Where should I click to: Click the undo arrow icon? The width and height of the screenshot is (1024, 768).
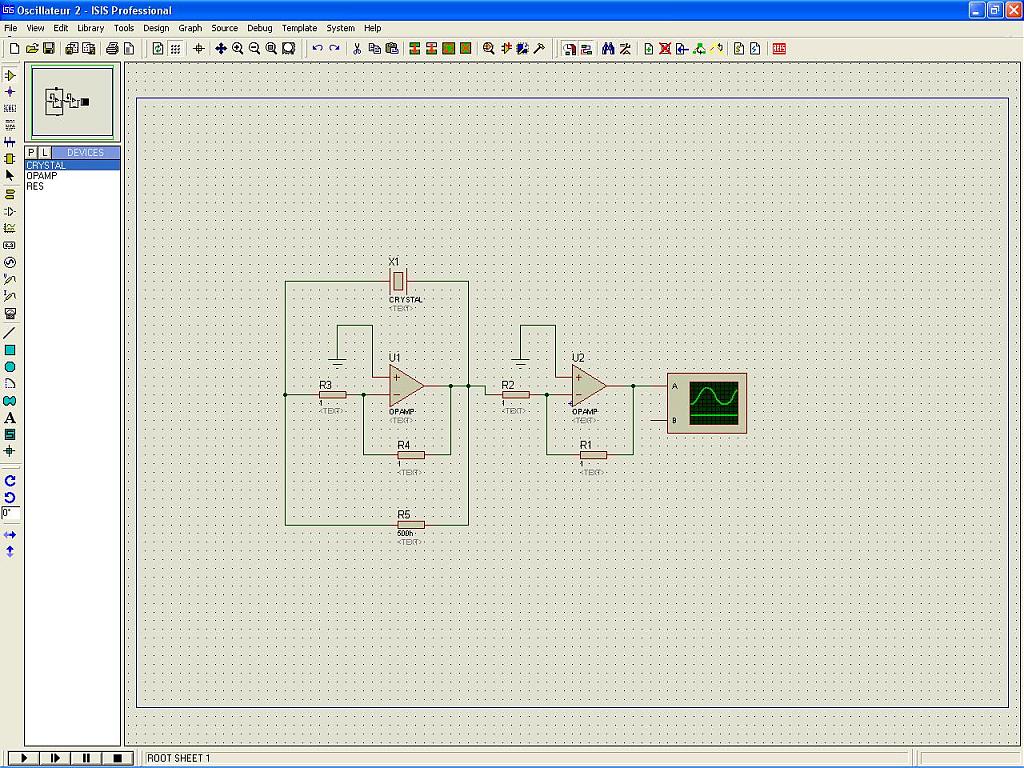click(x=317, y=48)
